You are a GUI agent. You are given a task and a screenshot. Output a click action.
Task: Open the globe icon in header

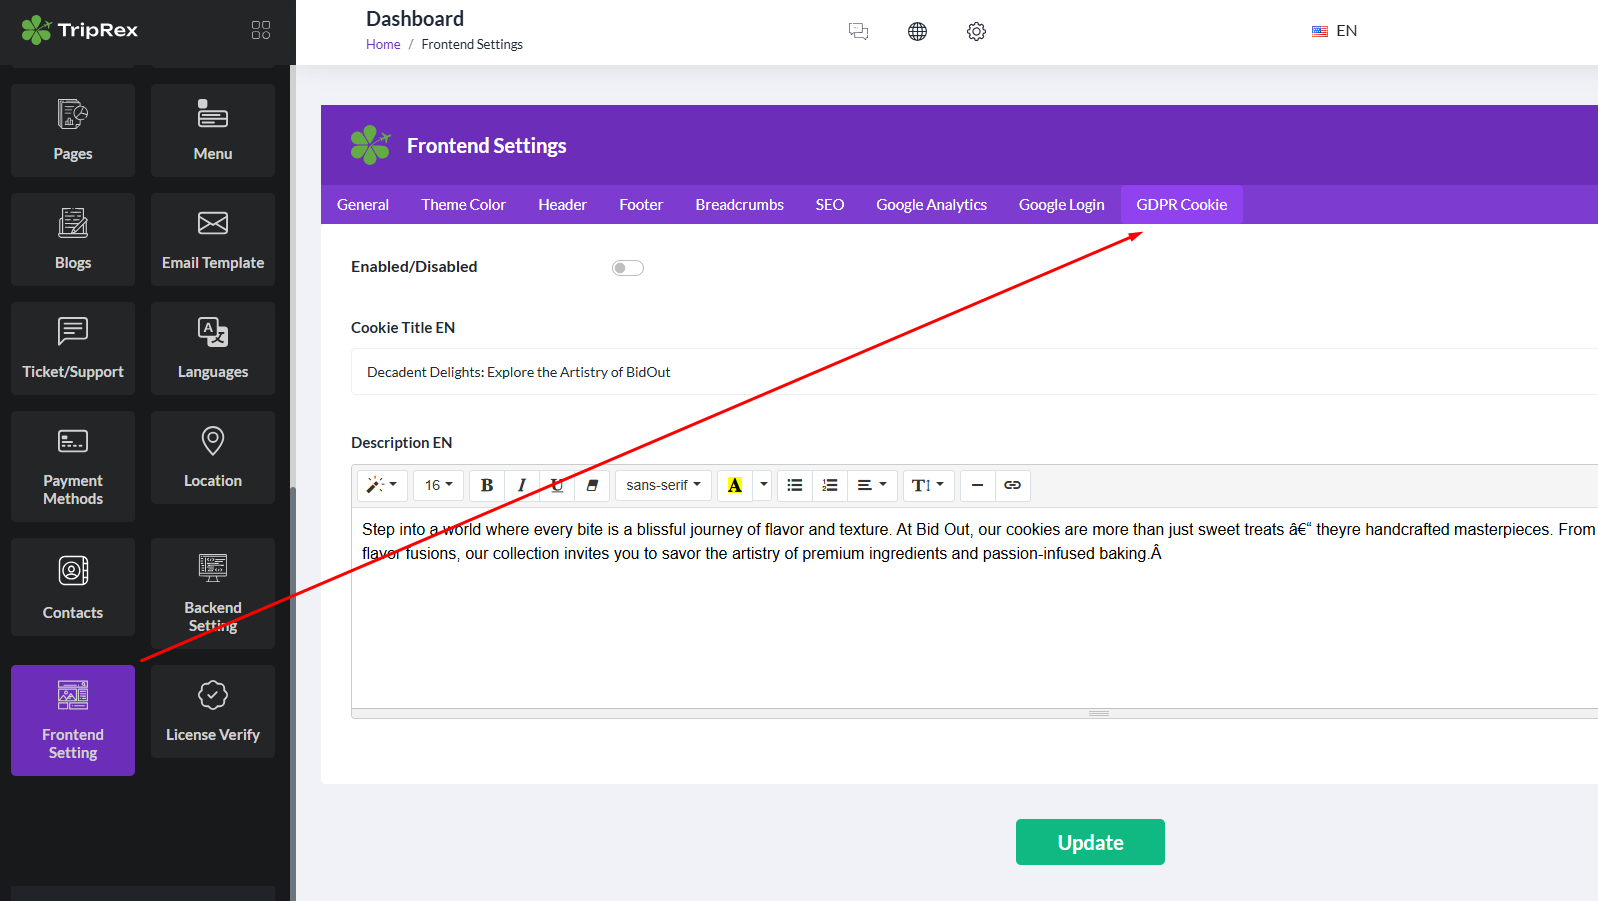pyautogui.click(x=917, y=31)
